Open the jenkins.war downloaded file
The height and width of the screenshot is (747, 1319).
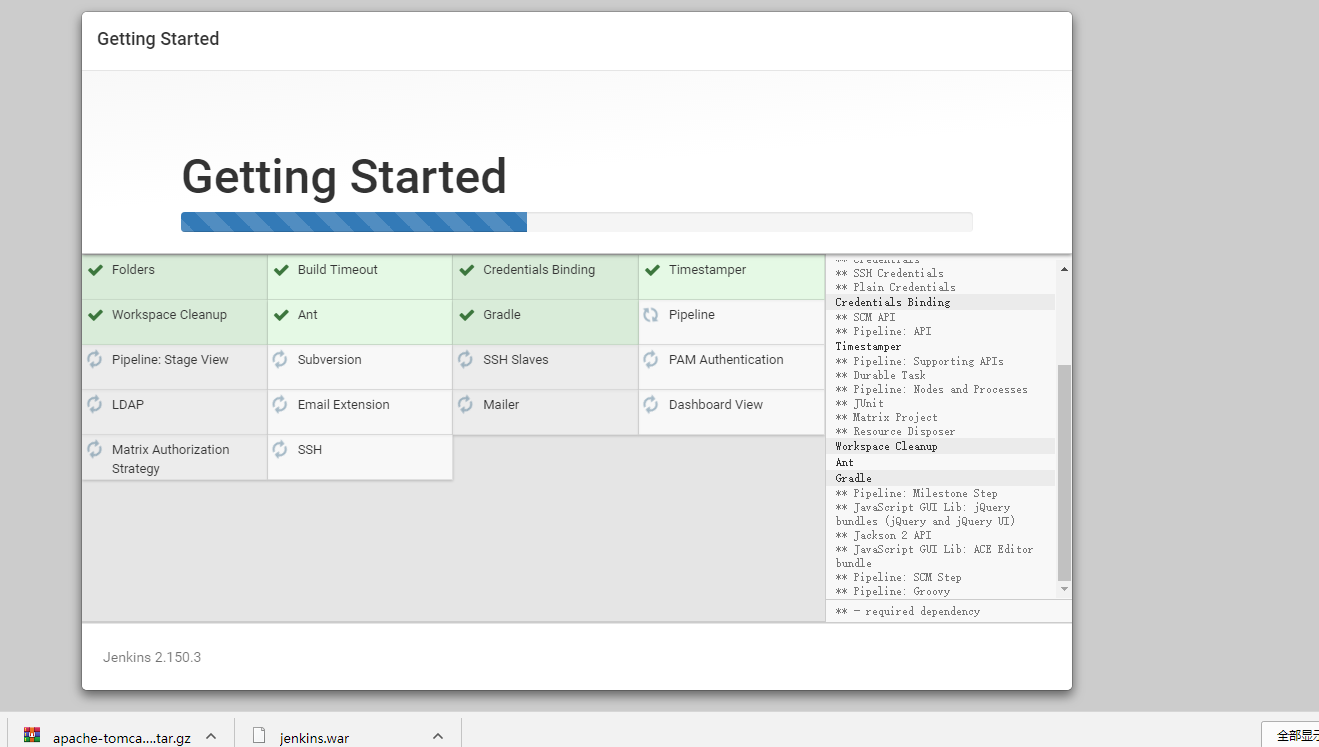click(x=314, y=738)
